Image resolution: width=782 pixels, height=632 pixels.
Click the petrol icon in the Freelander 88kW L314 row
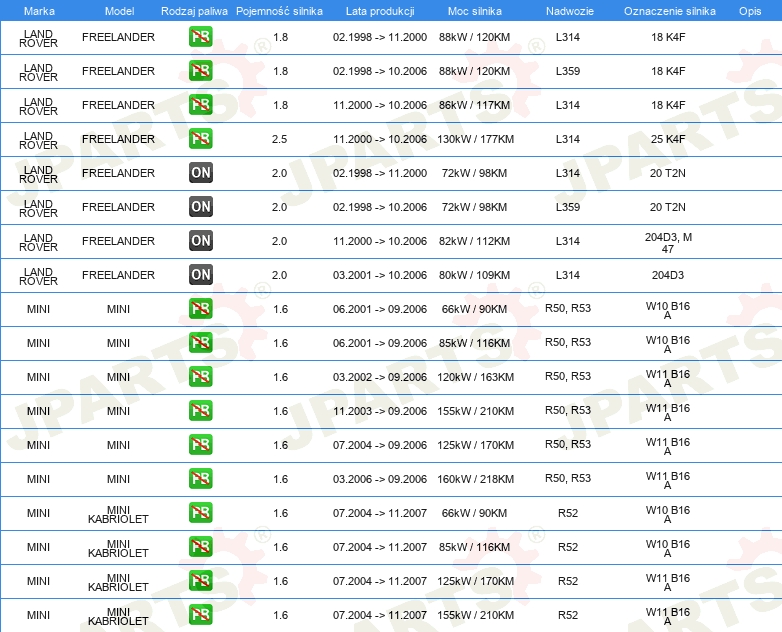point(200,37)
